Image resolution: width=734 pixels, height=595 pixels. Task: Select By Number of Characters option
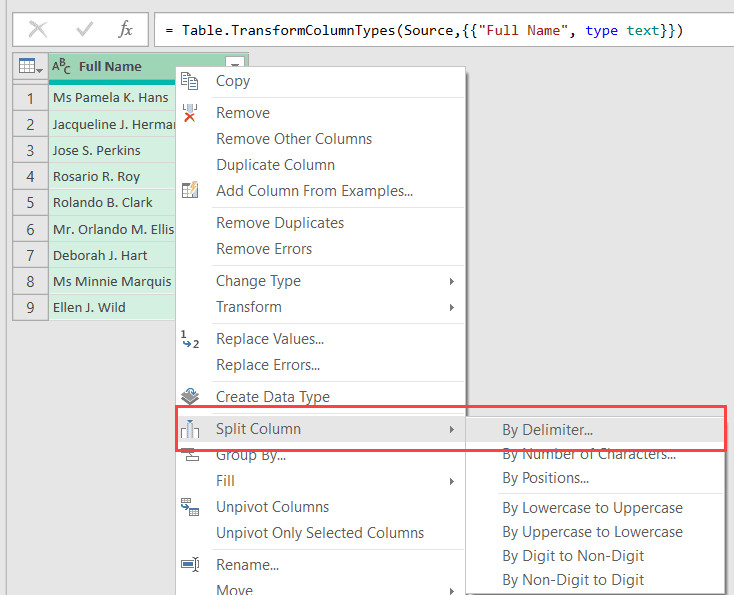pos(588,454)
